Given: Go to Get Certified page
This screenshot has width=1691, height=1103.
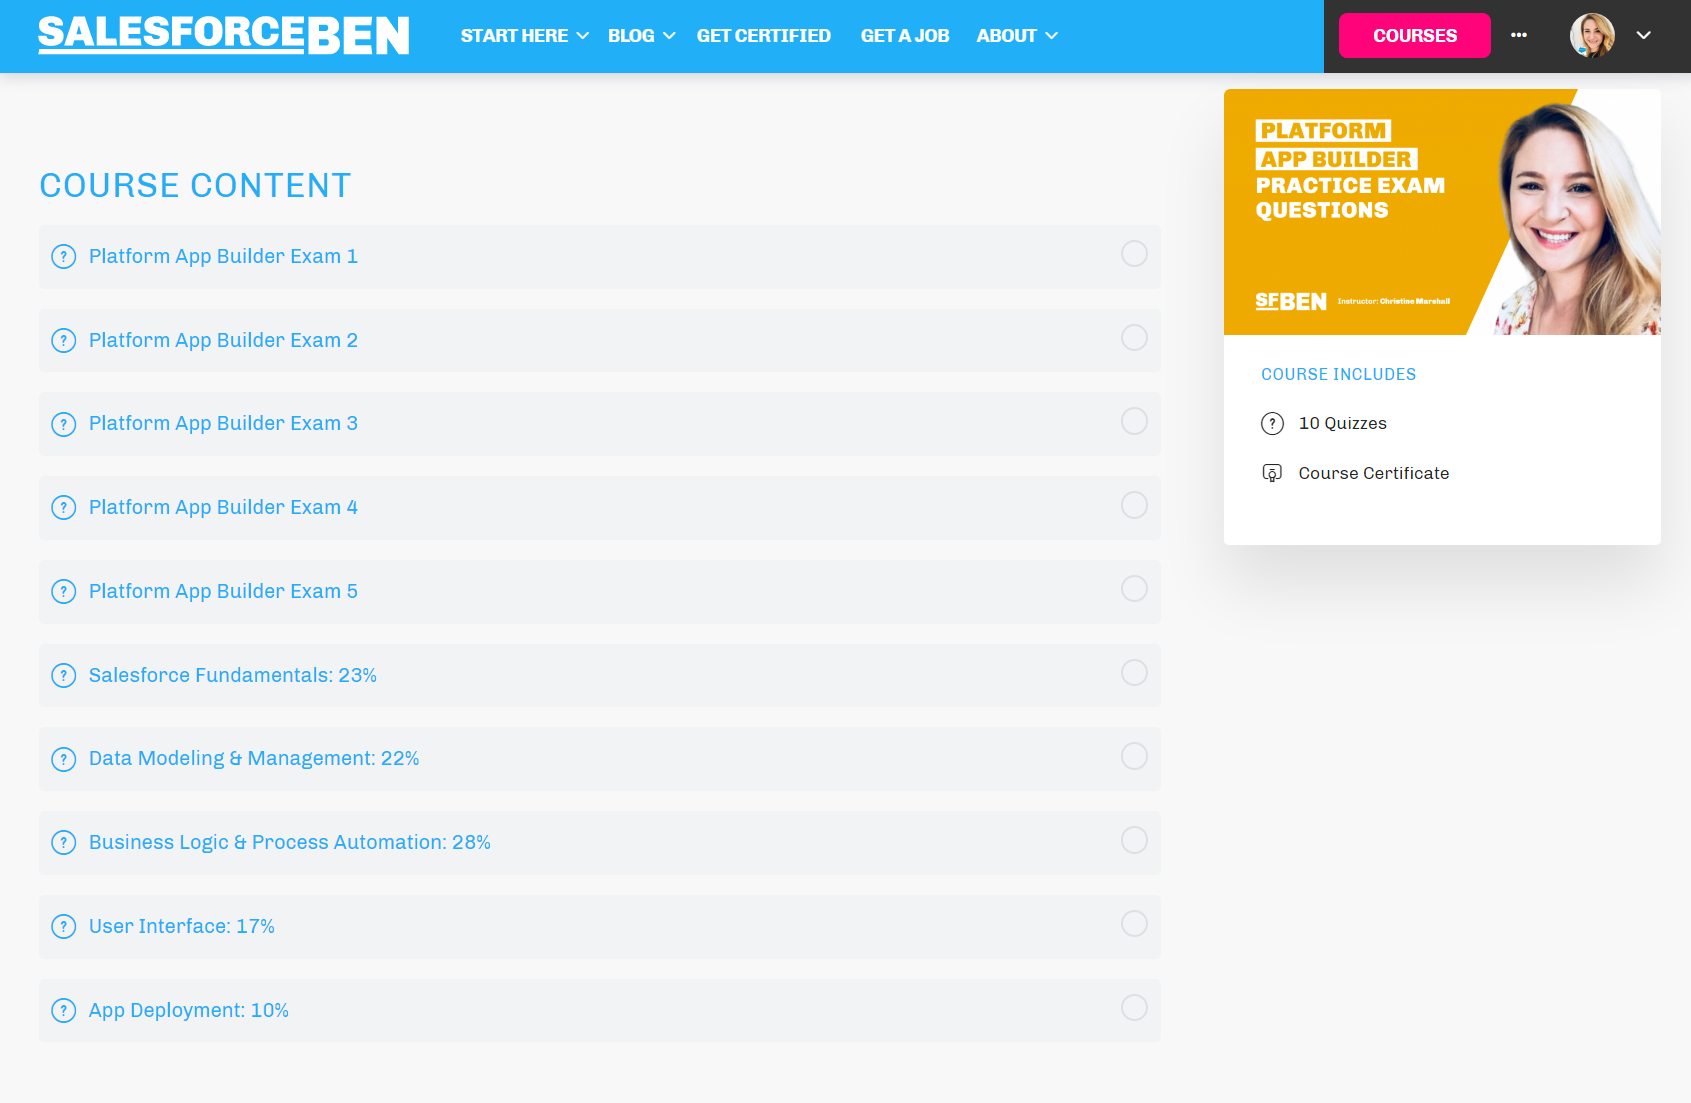Looking at the screenshot, I should pos(764,36).
